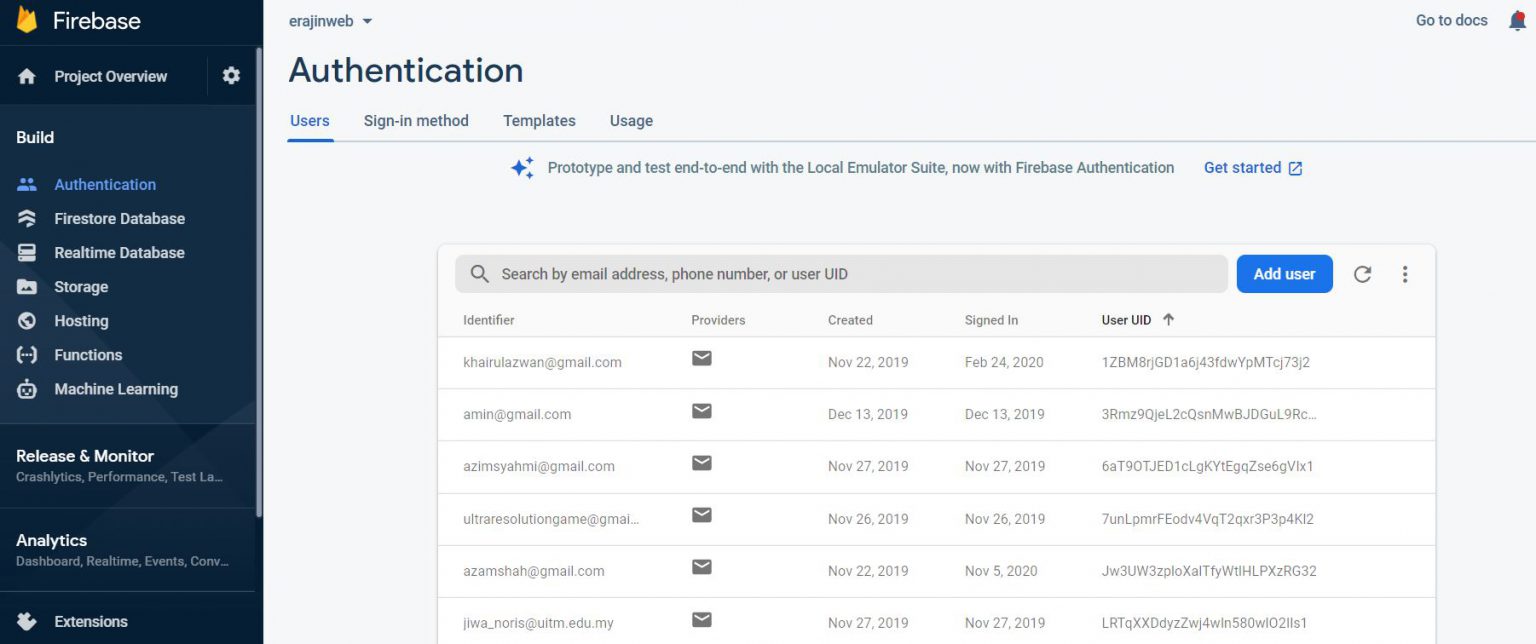Screen dimensions: 1536x644
Task: Click the Go to docs link
Action: [x=1451, y=20]
